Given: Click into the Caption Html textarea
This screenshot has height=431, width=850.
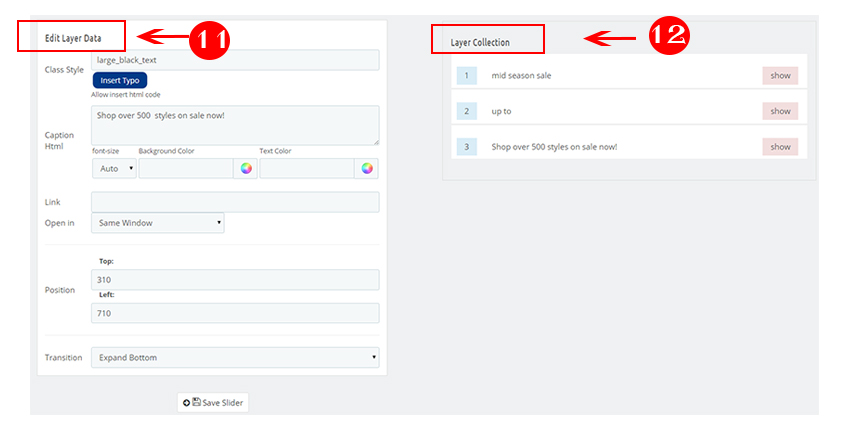Looking at the screenshot, I should [x=235, y=125].
